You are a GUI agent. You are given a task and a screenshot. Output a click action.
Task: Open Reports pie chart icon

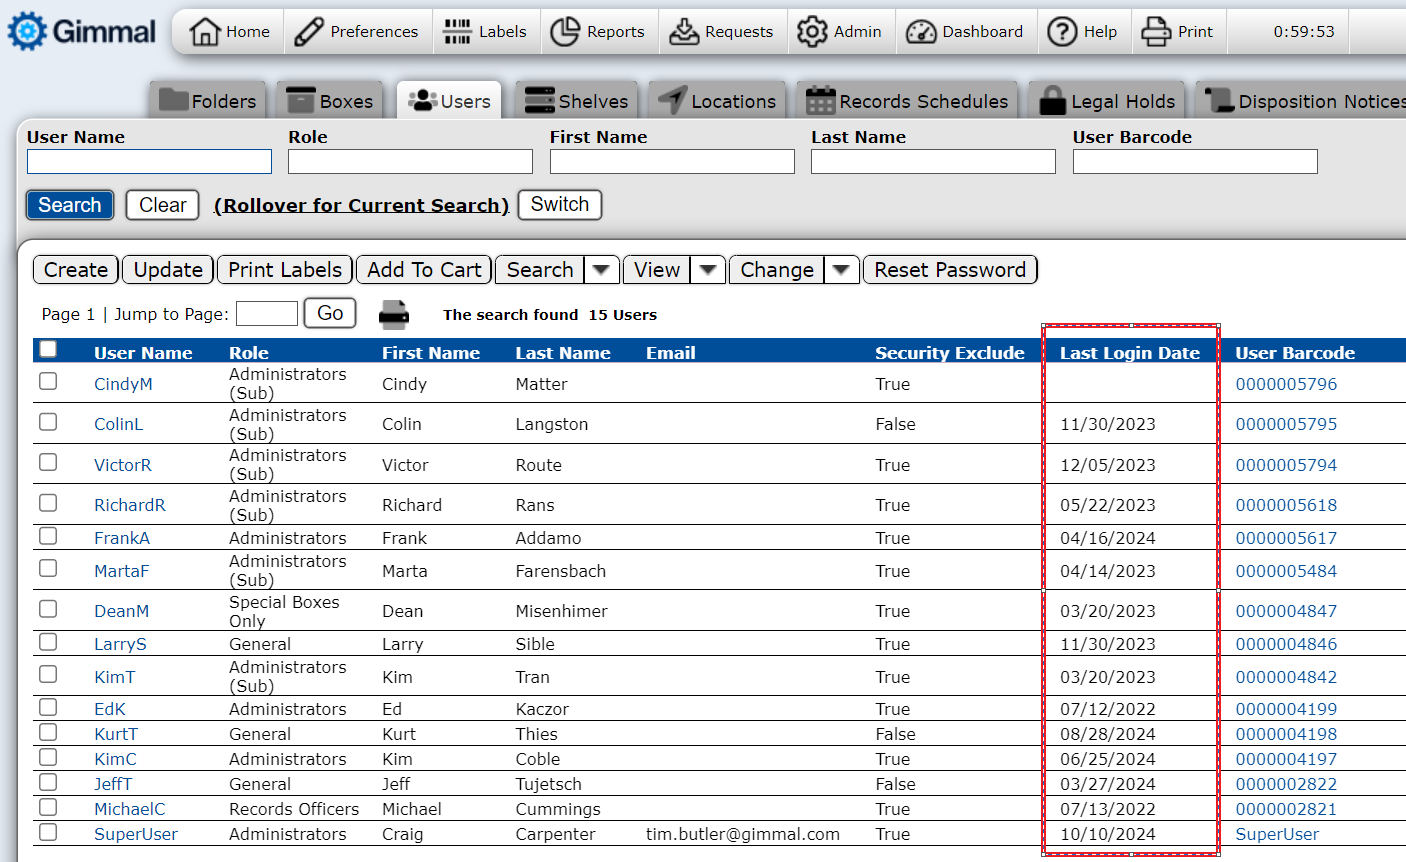pos(565,32)
